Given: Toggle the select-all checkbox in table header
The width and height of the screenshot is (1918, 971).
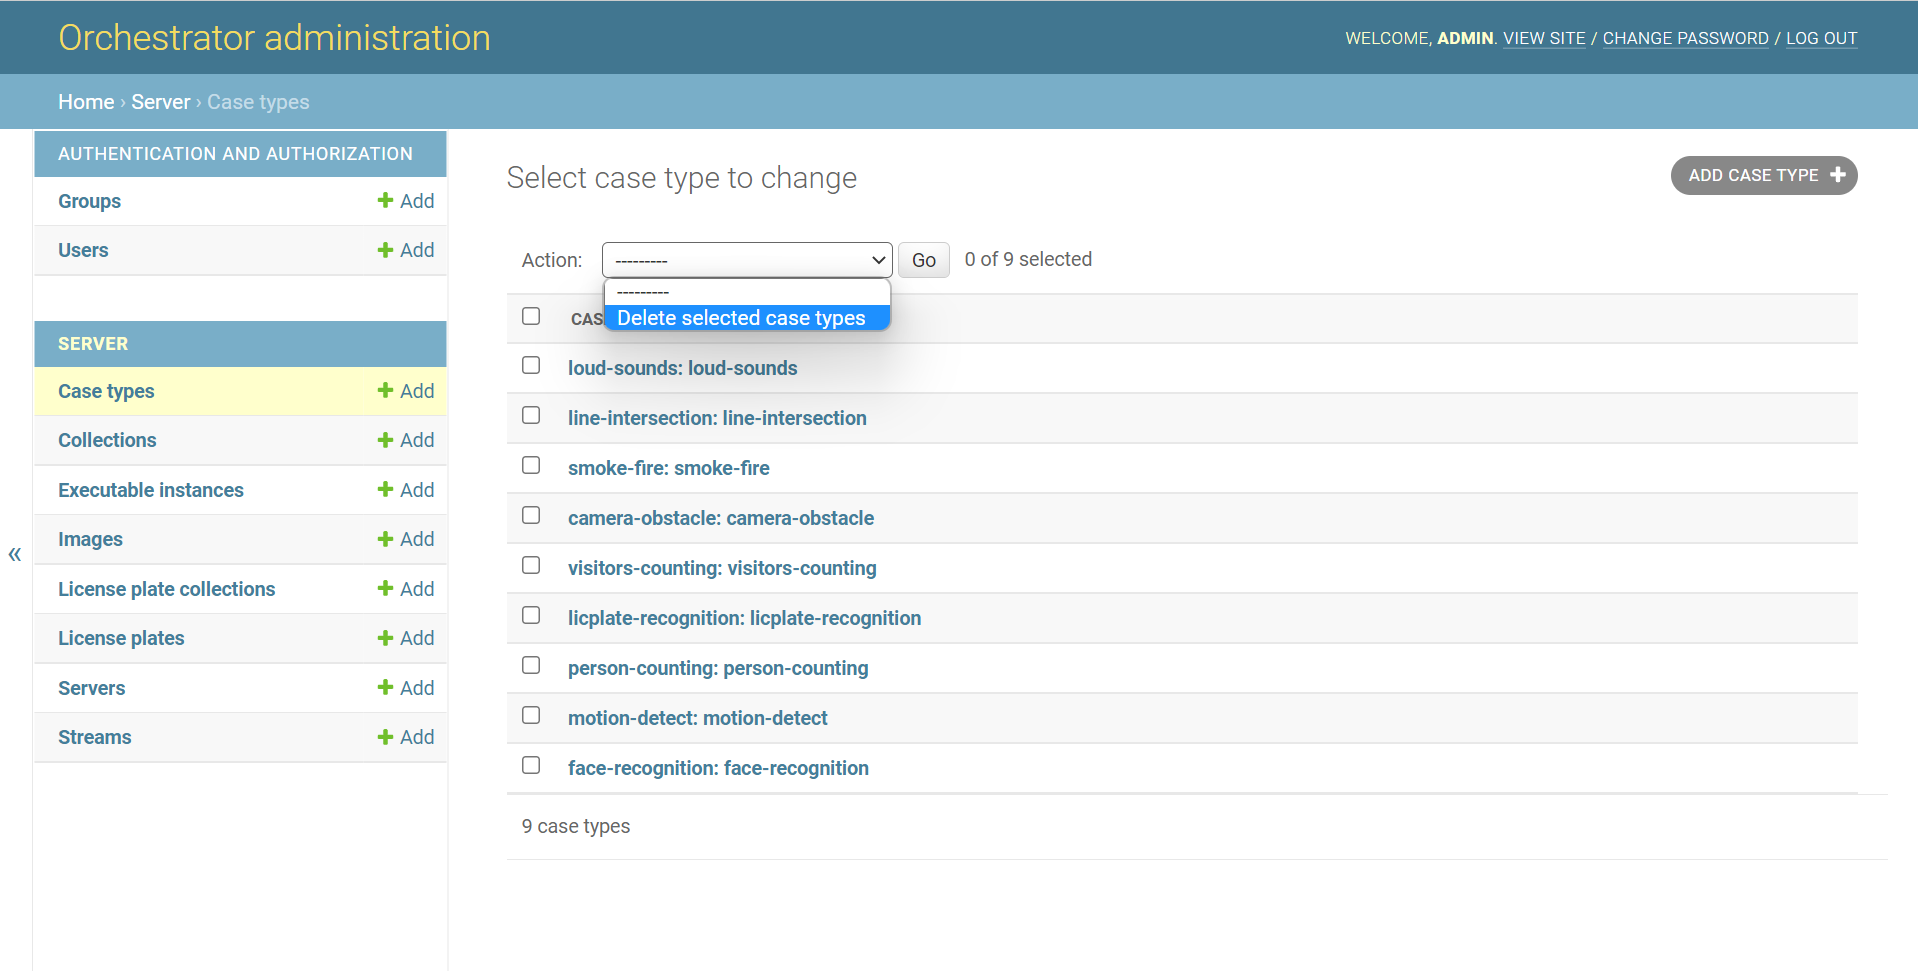Looking at the screenshot, I should pyautogui.click(x=531, y=316).
